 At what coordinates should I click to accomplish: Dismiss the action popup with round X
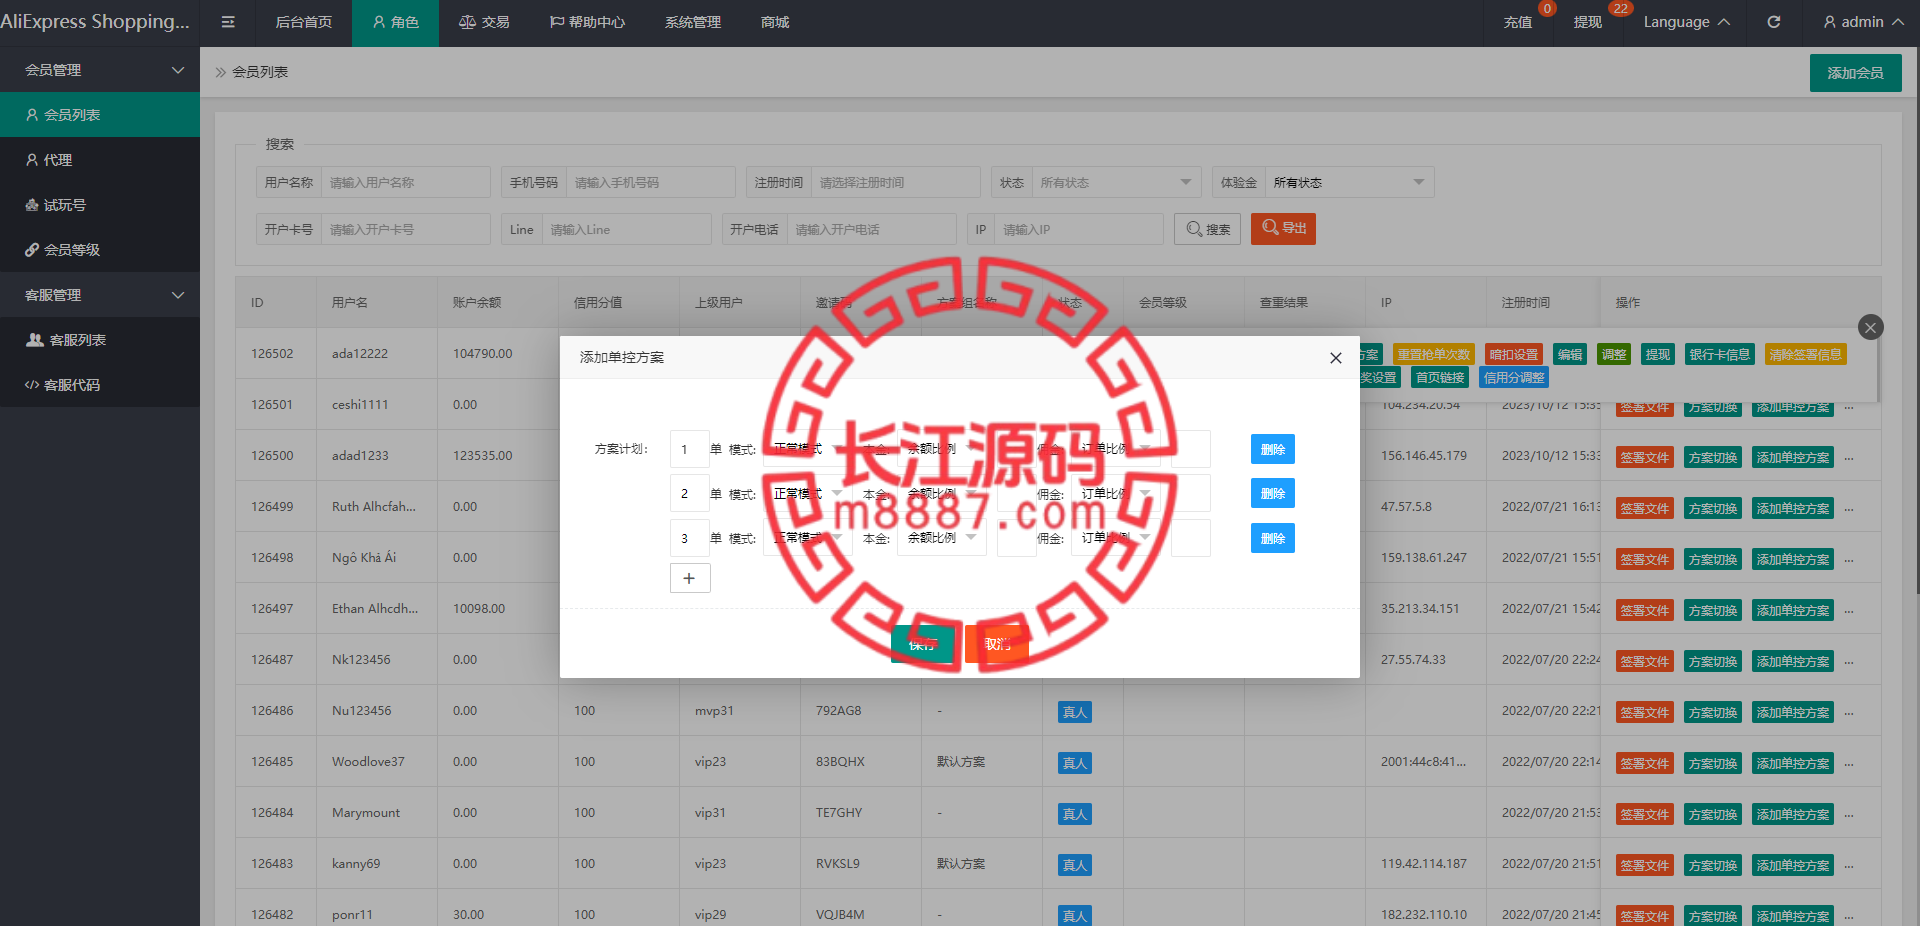click(x=1870, y=327)
